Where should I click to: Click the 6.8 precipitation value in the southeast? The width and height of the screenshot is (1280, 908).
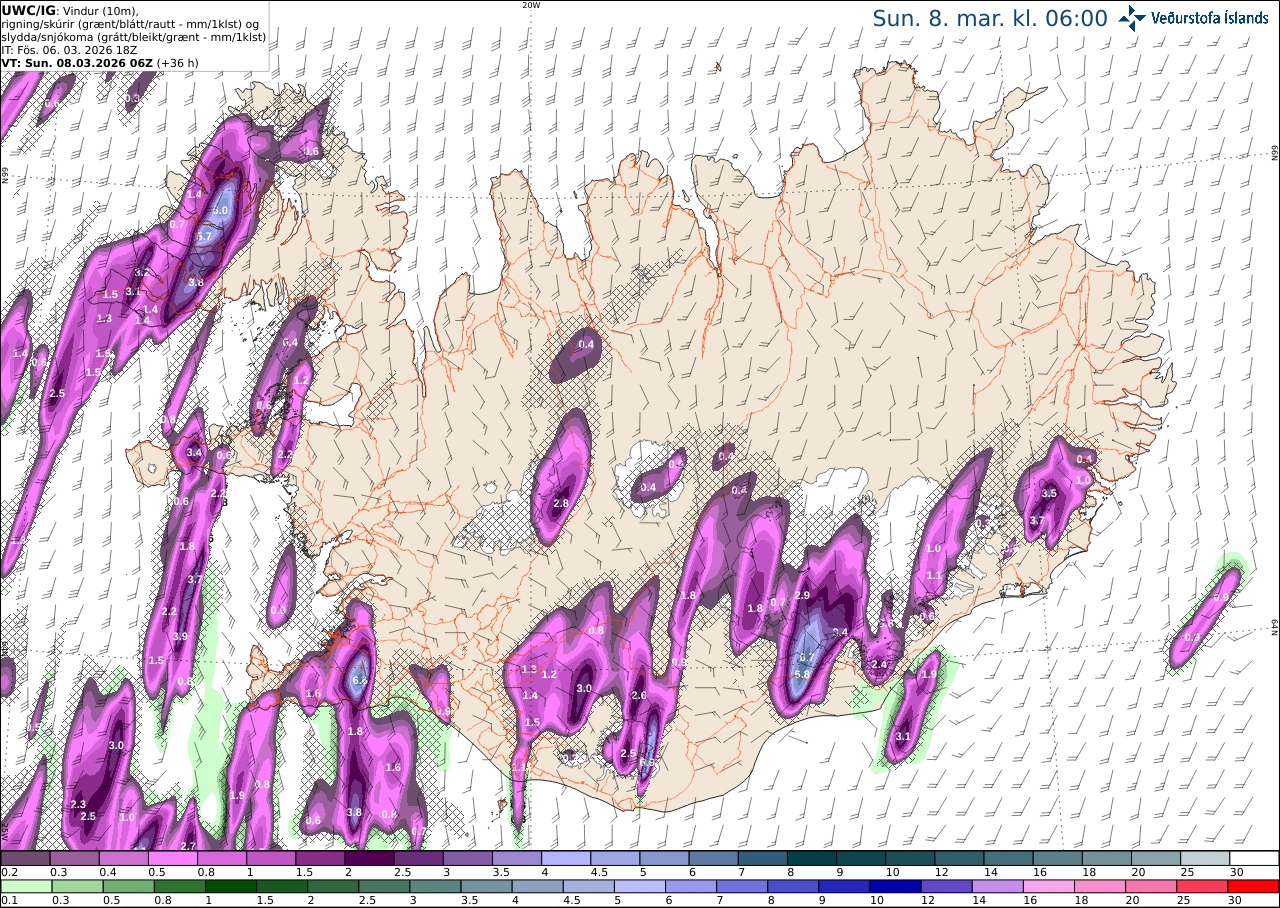click(x=802, y=674)
